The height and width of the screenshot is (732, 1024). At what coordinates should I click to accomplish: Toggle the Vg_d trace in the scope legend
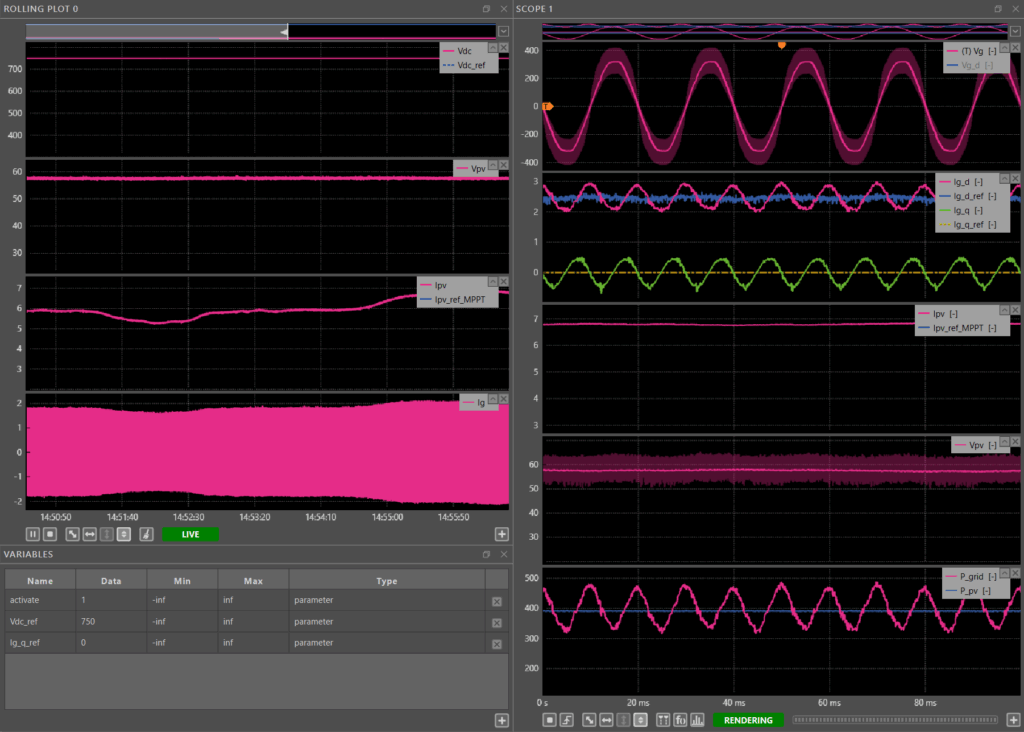(971, 65)
